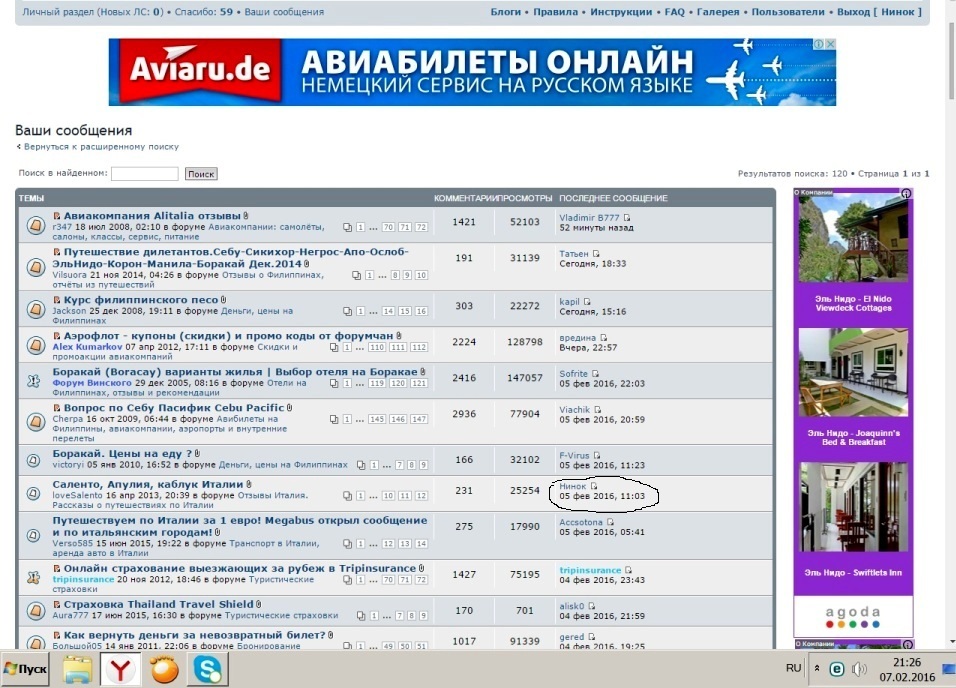Open RU keyboard language selector

(793, 667)
